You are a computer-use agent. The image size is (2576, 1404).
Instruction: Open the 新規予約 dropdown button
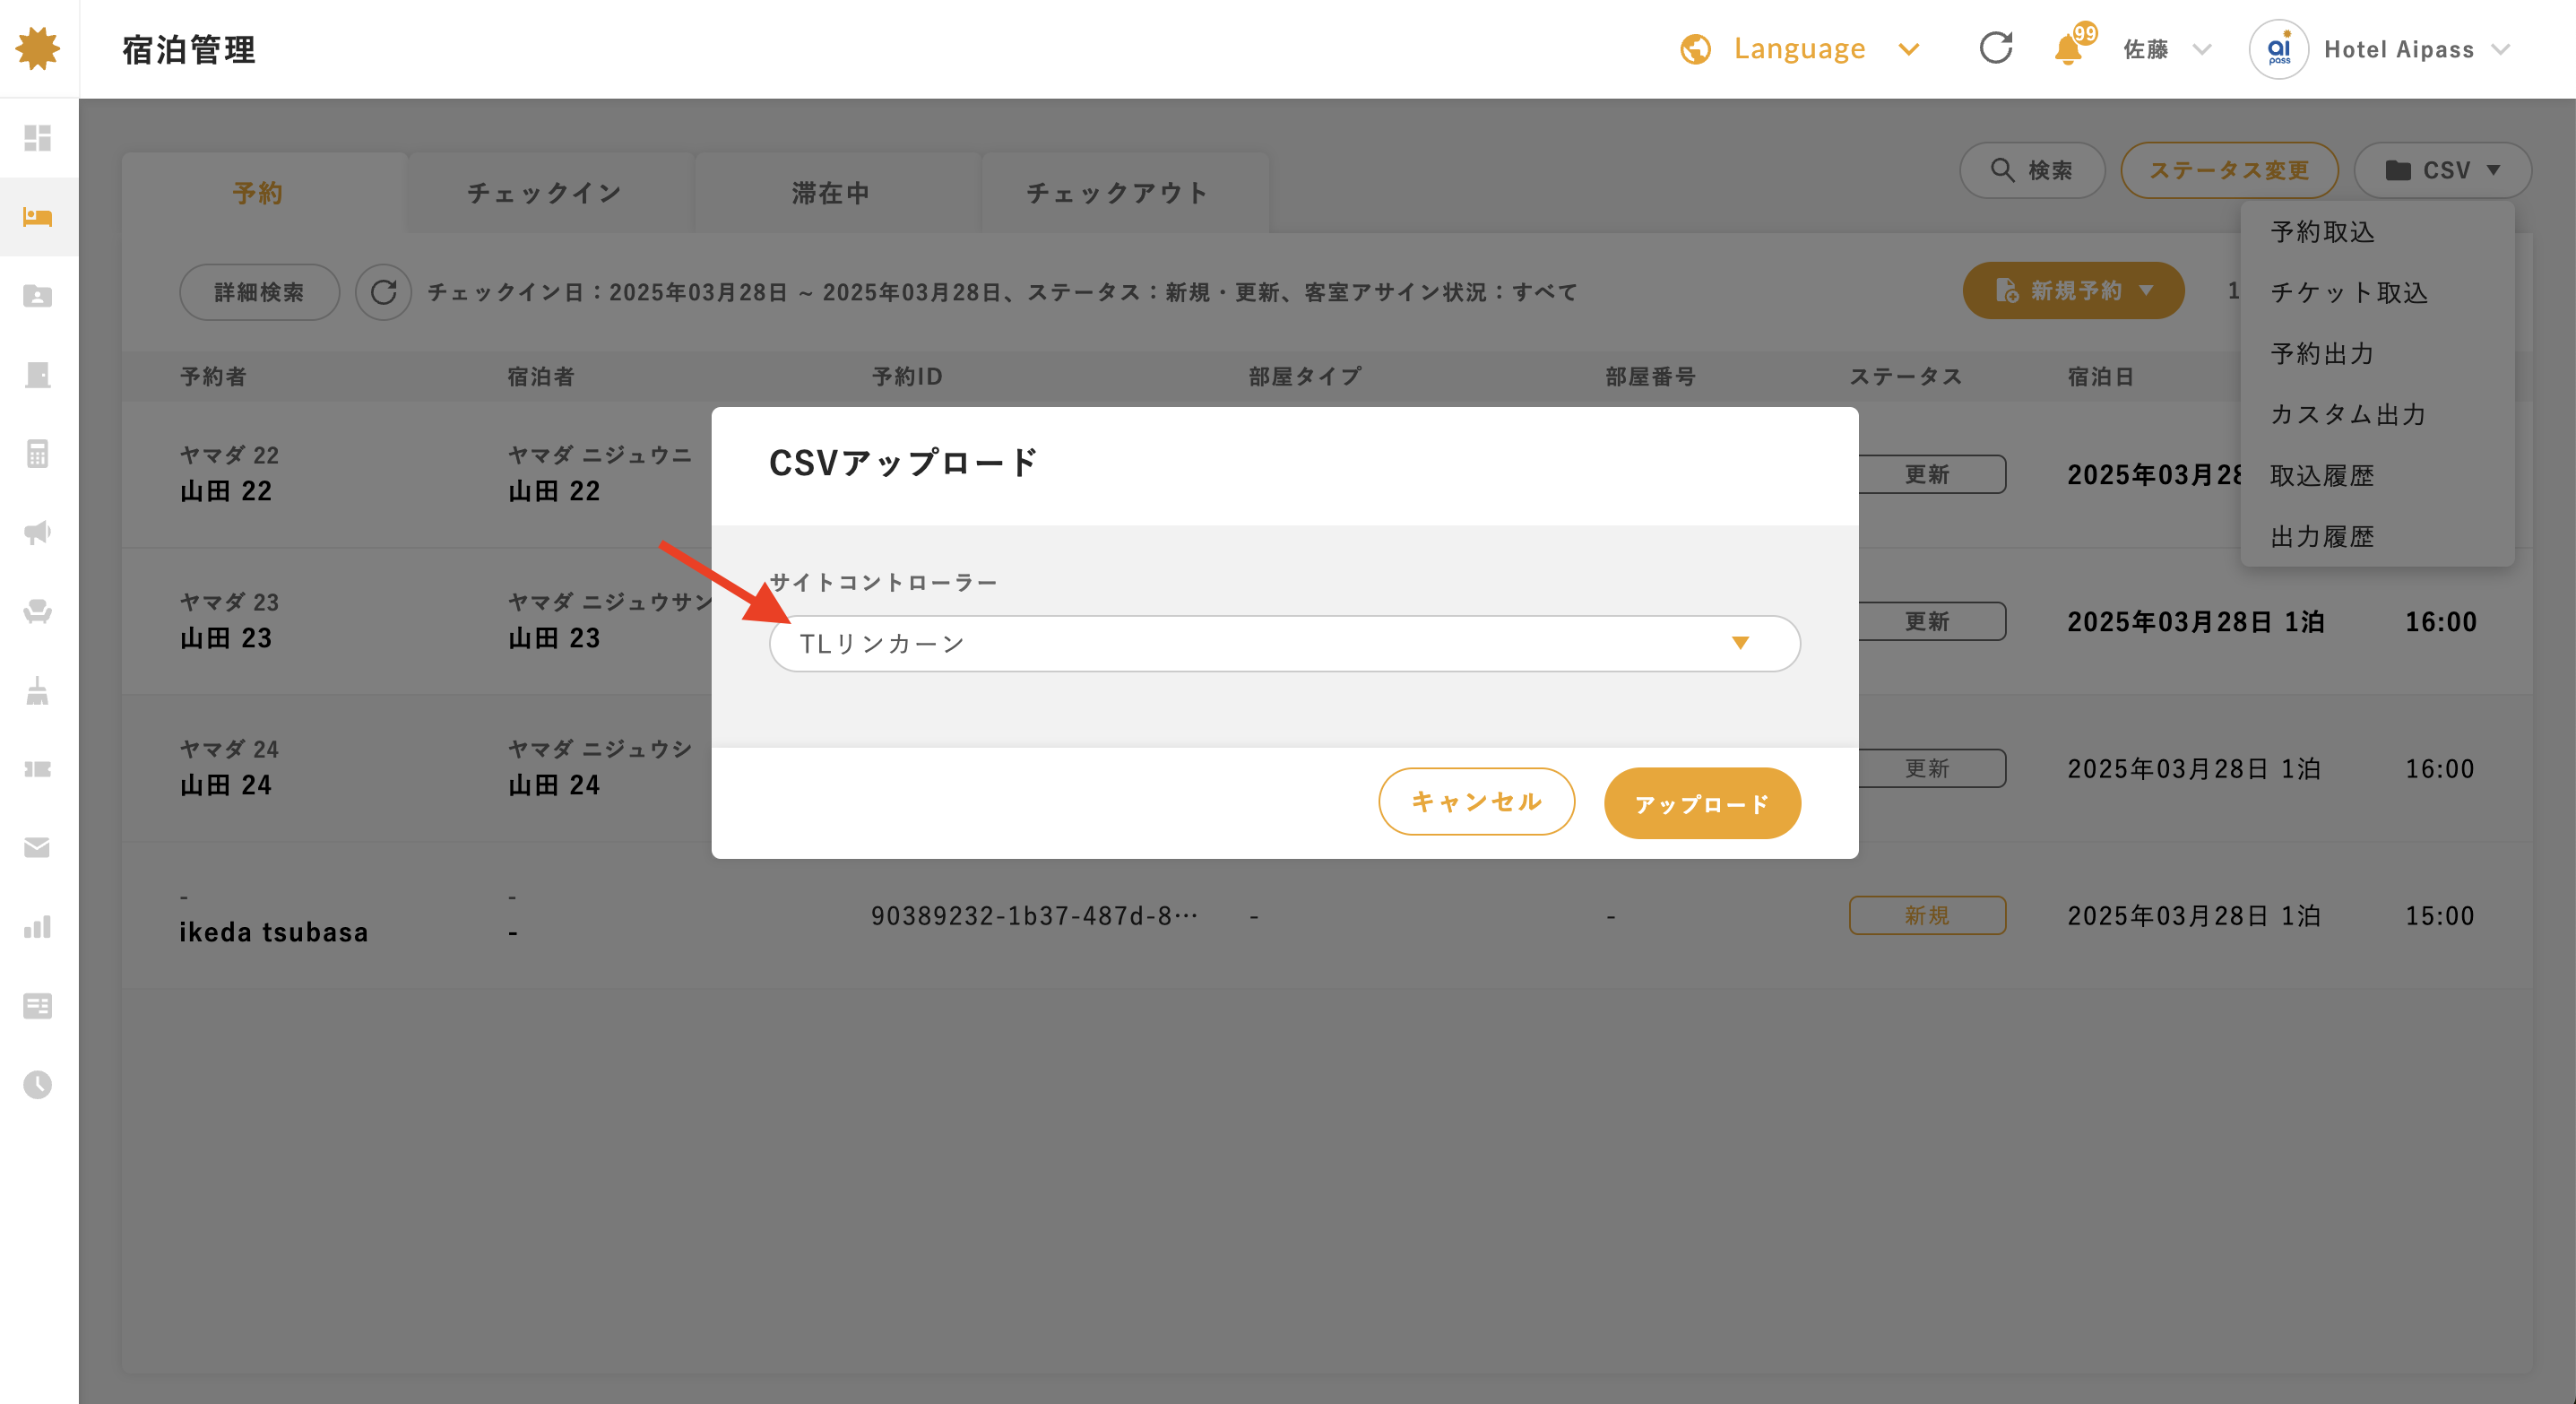coord(2073,291)
